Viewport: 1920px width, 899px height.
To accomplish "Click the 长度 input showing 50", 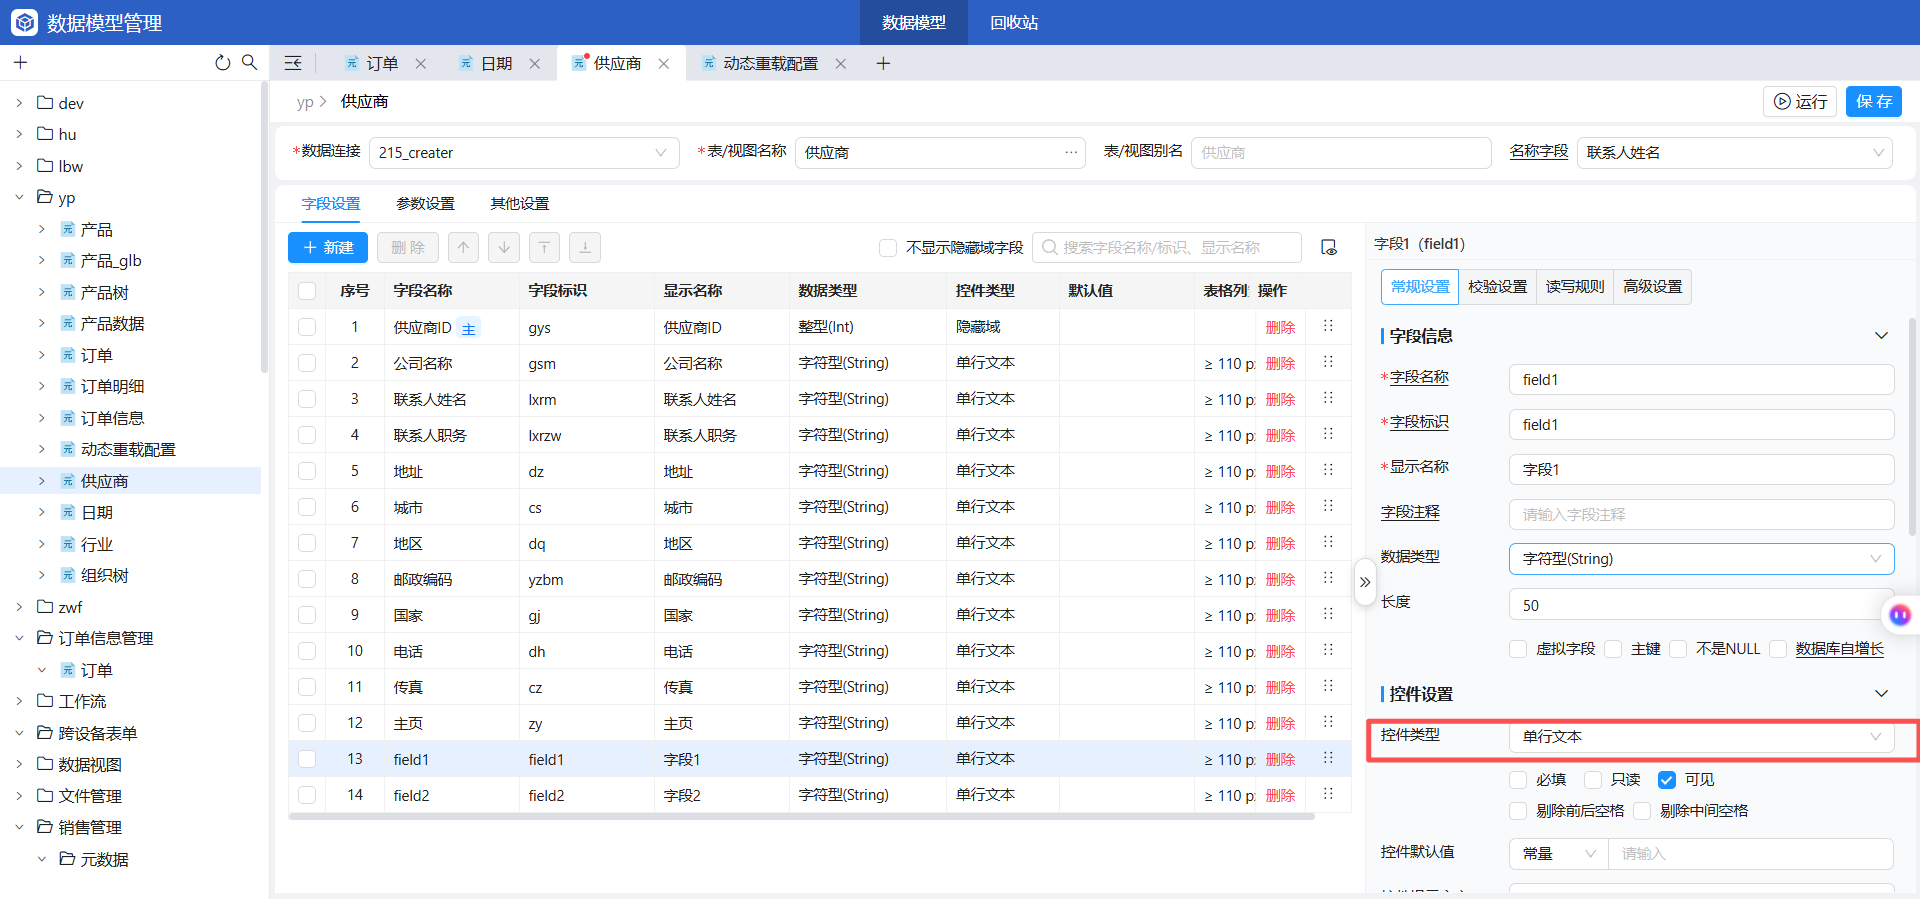I will (1701, 605).
